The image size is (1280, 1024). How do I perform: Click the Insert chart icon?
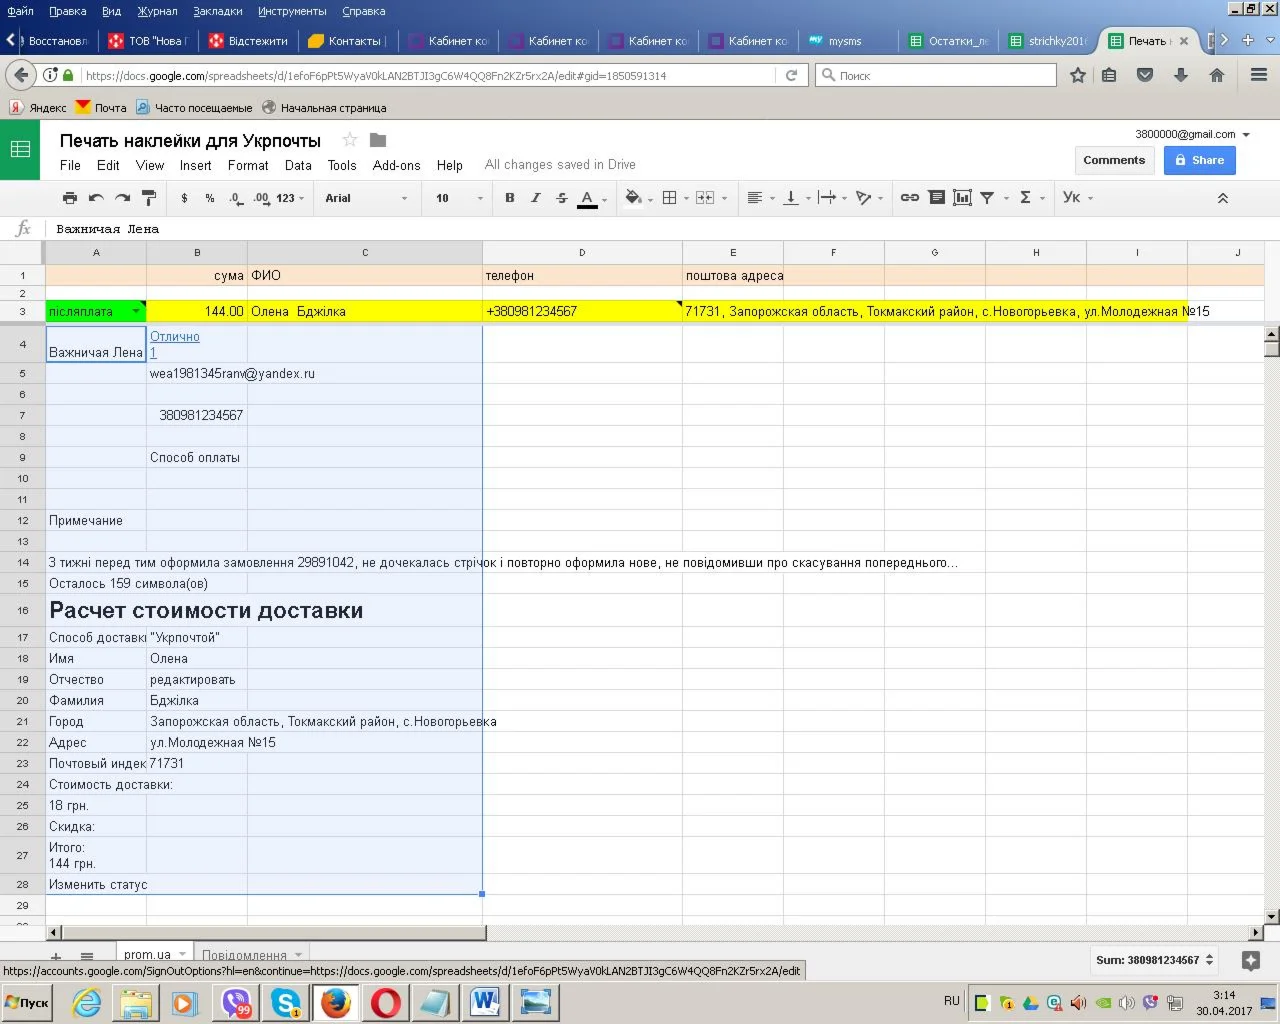pos(962,198)
